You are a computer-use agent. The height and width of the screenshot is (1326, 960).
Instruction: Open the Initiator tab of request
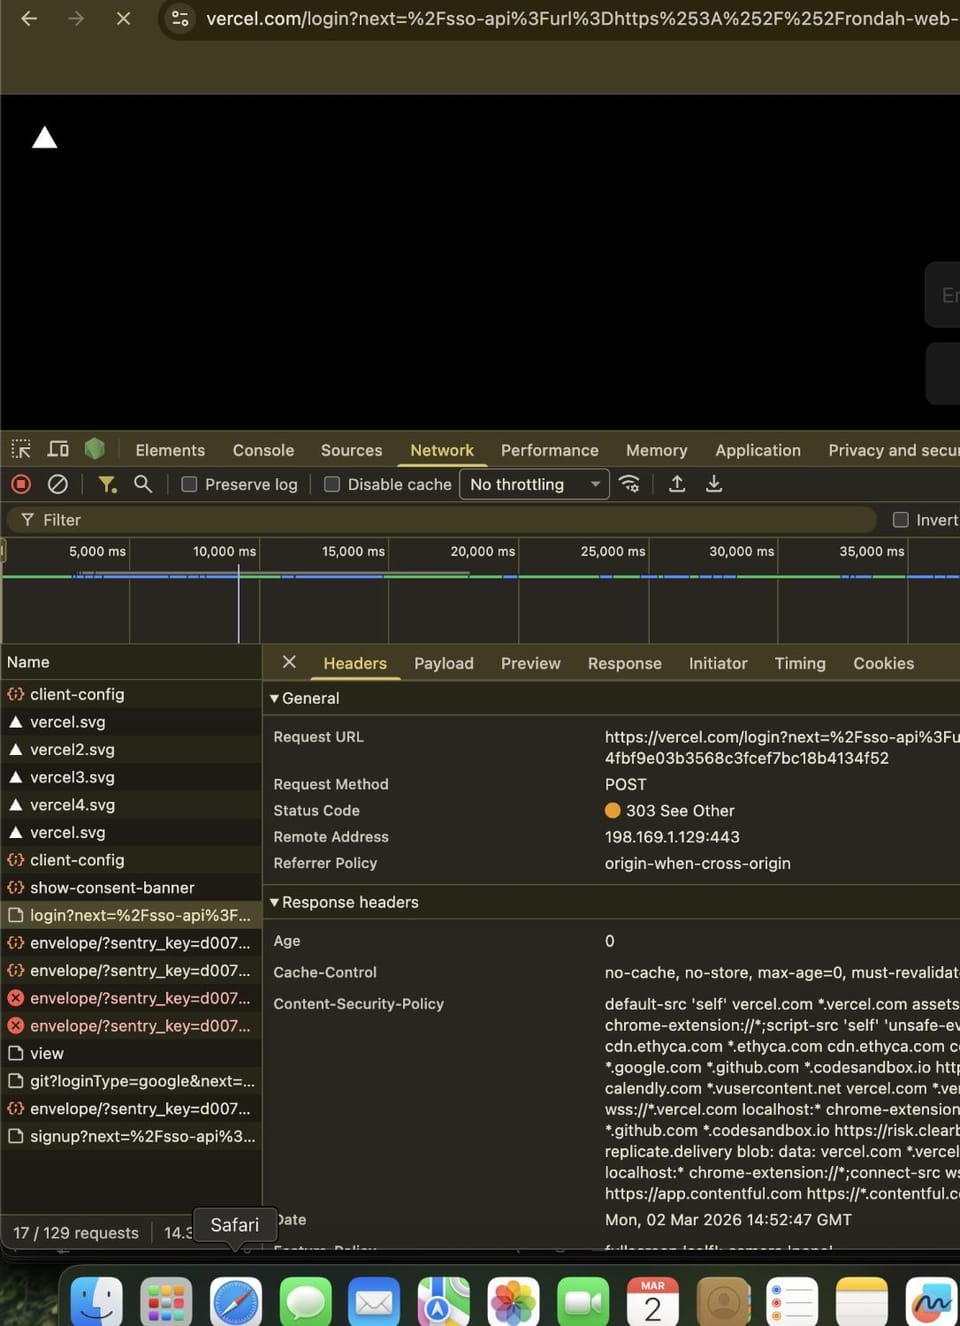[718, 663]
